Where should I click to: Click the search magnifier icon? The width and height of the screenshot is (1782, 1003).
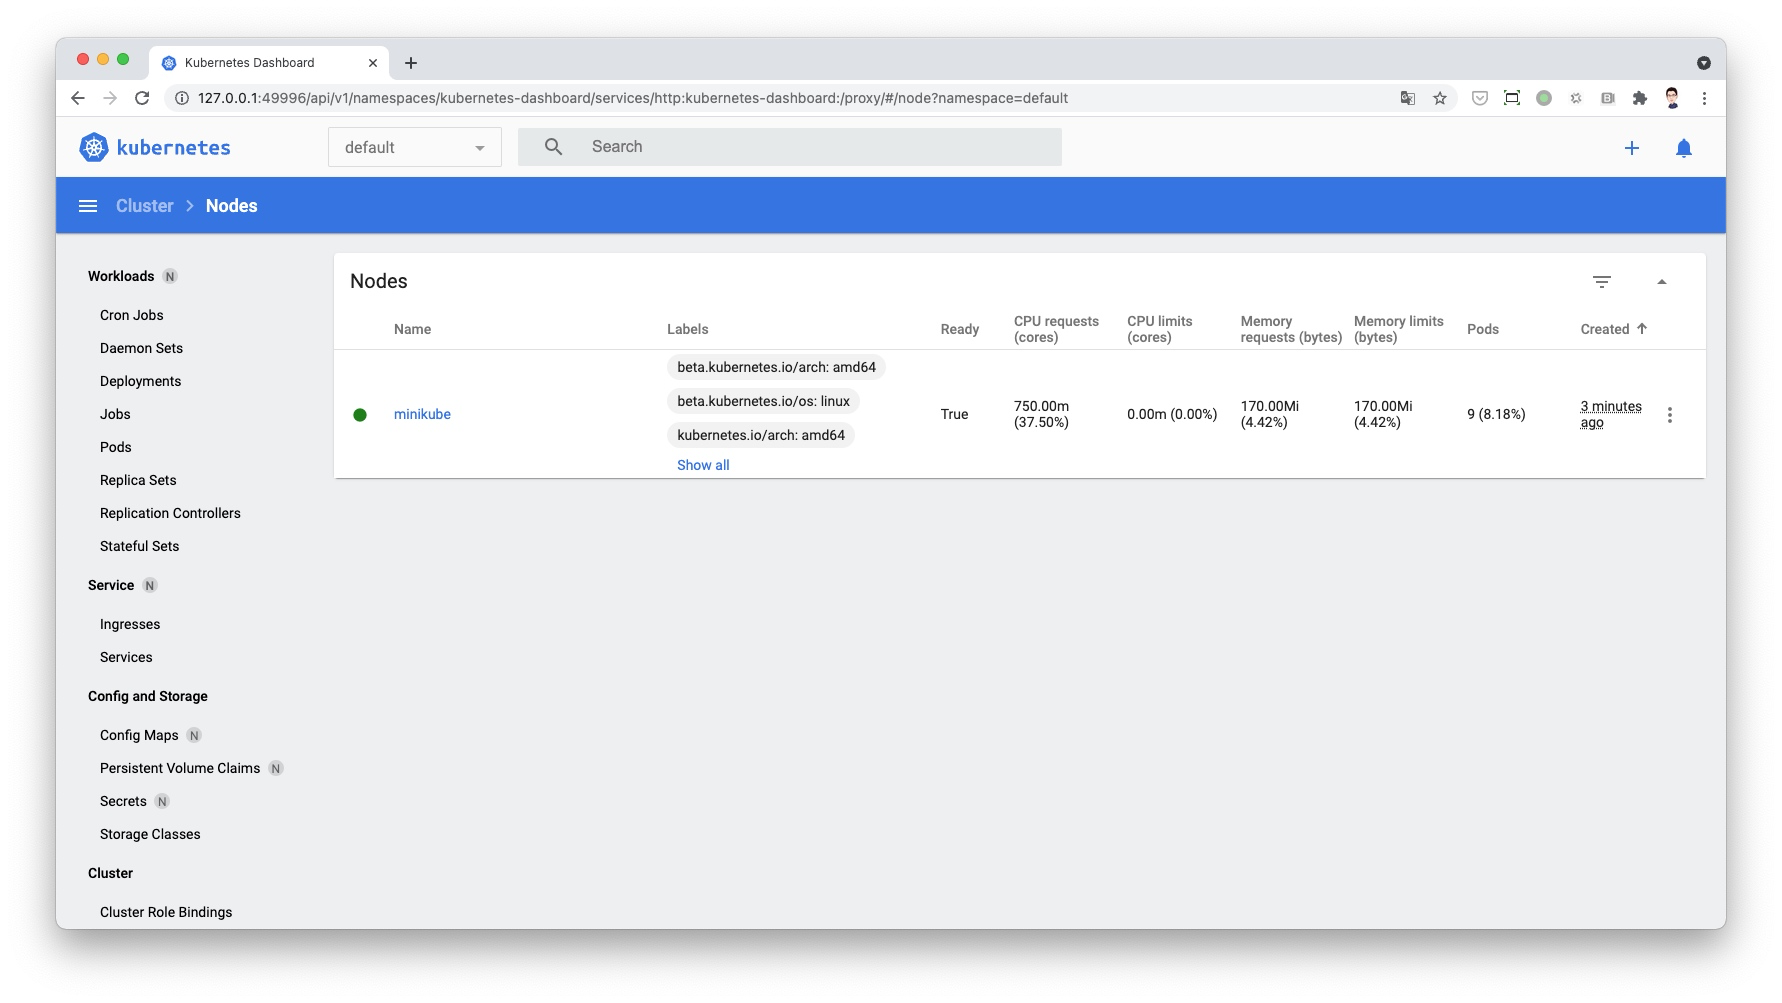pyautogui.click(x=553, y=147)
